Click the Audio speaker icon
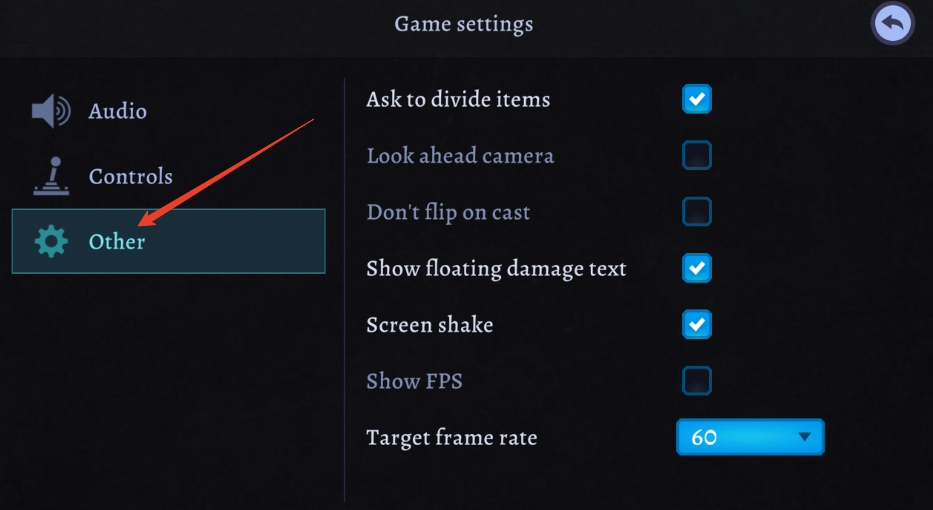The height and width of the screenshot is (510, 933). [x=51, y=111]
